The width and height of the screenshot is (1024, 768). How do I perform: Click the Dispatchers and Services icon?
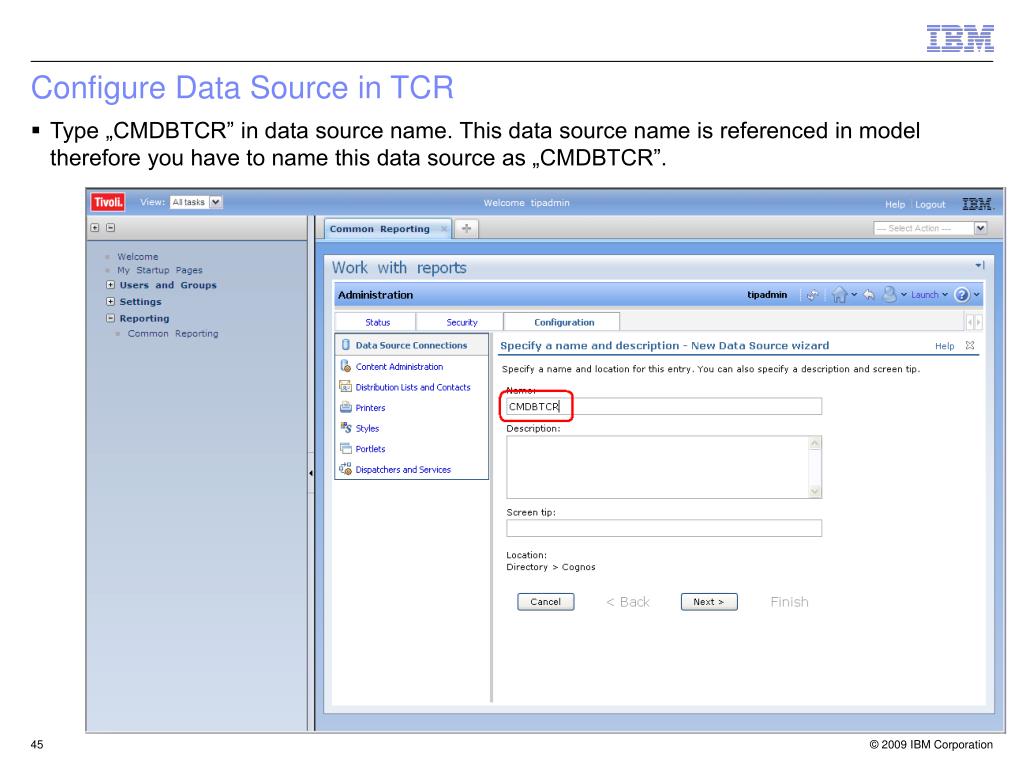pos(345,468)
